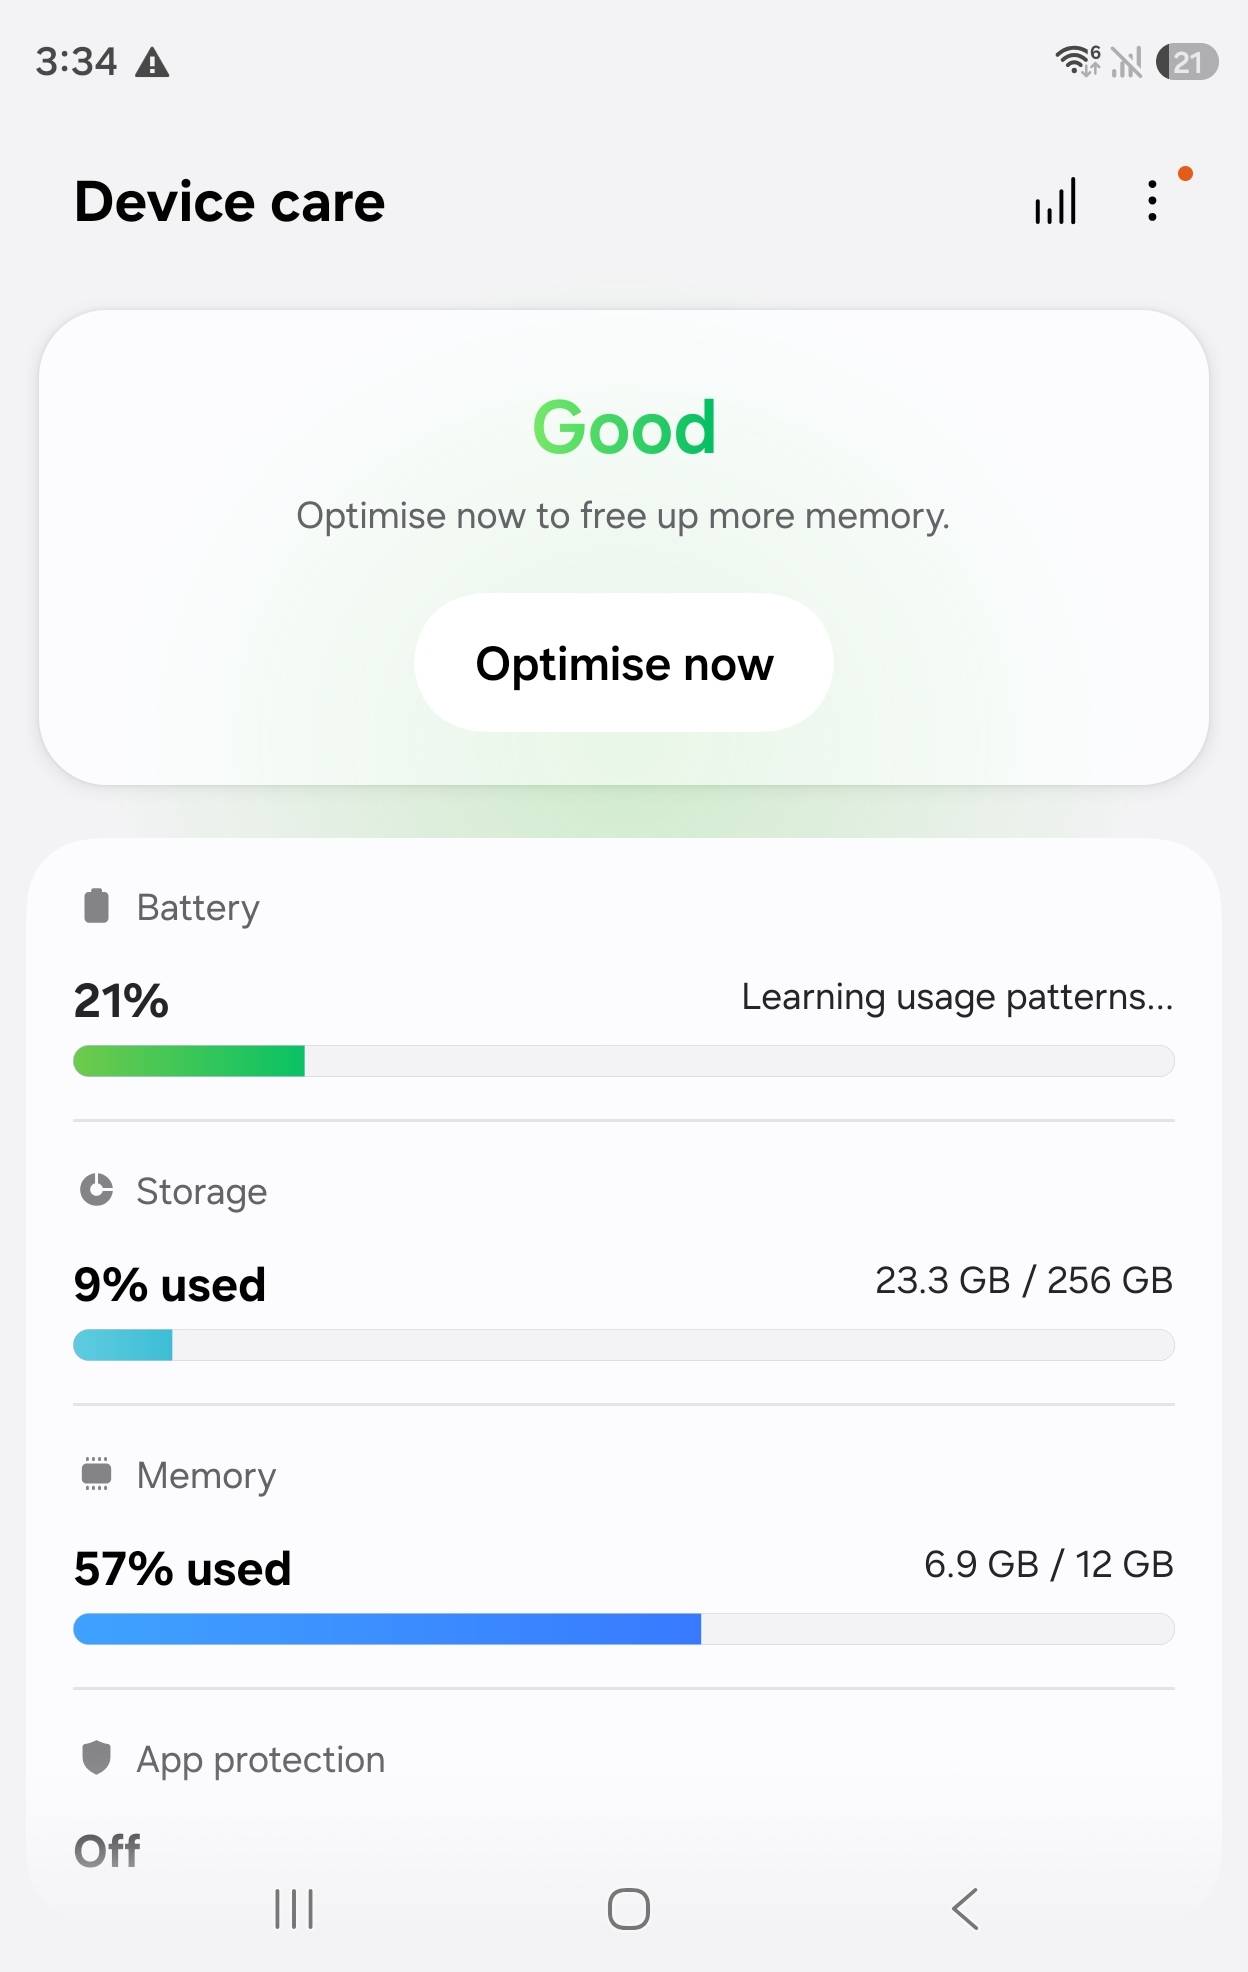Tap the battery level progress bar
Image resolution: width=1248 pixels, height=1972 pixels.
click(x=624, y=1061)
